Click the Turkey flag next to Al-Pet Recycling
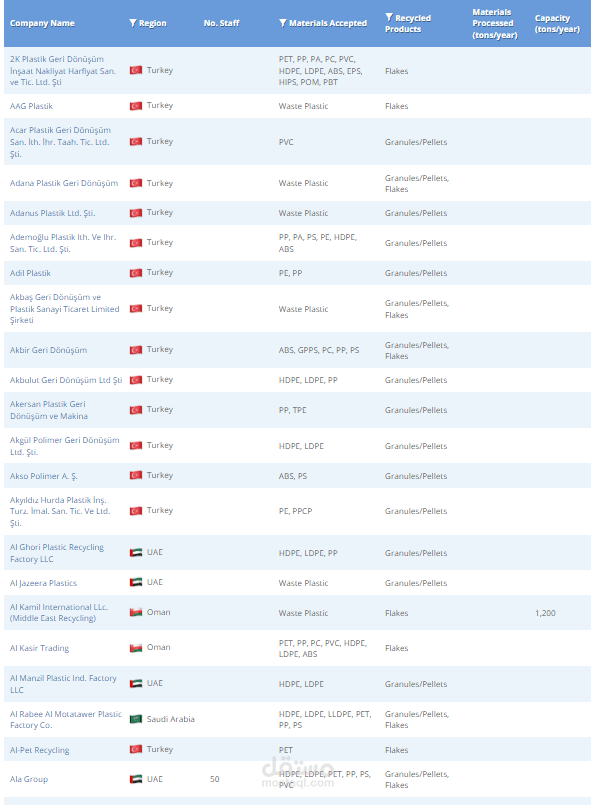Image resolution: width=596 pixels, height=805 pixels. 136,750
